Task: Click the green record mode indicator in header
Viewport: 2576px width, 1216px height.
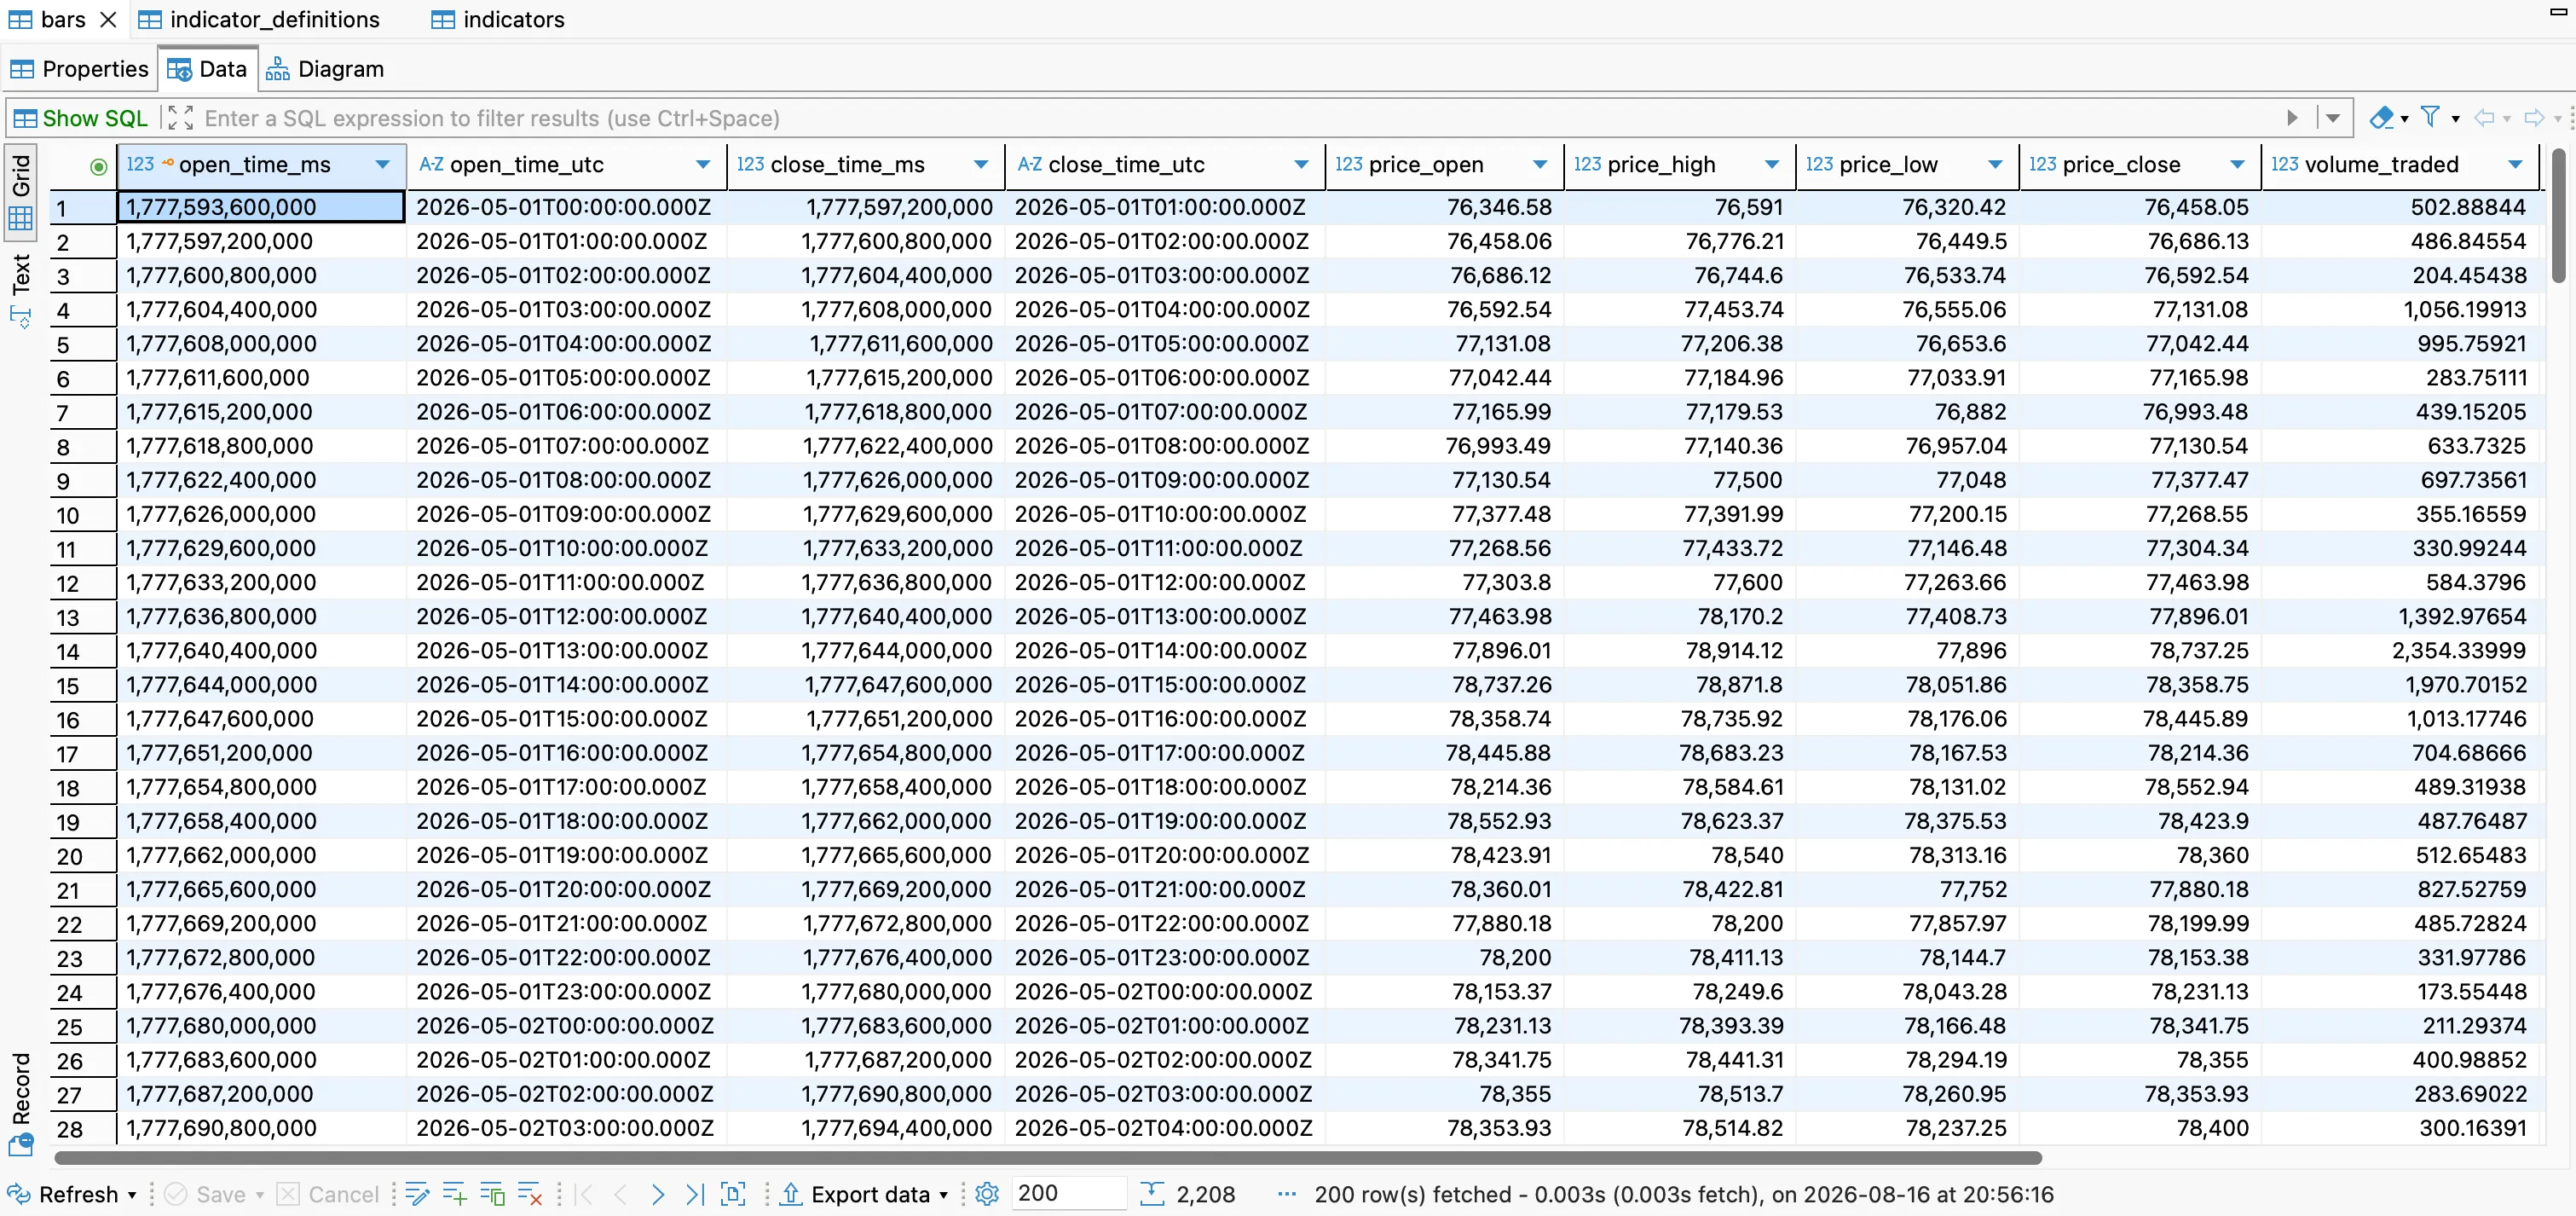Action: click(98, 166)
